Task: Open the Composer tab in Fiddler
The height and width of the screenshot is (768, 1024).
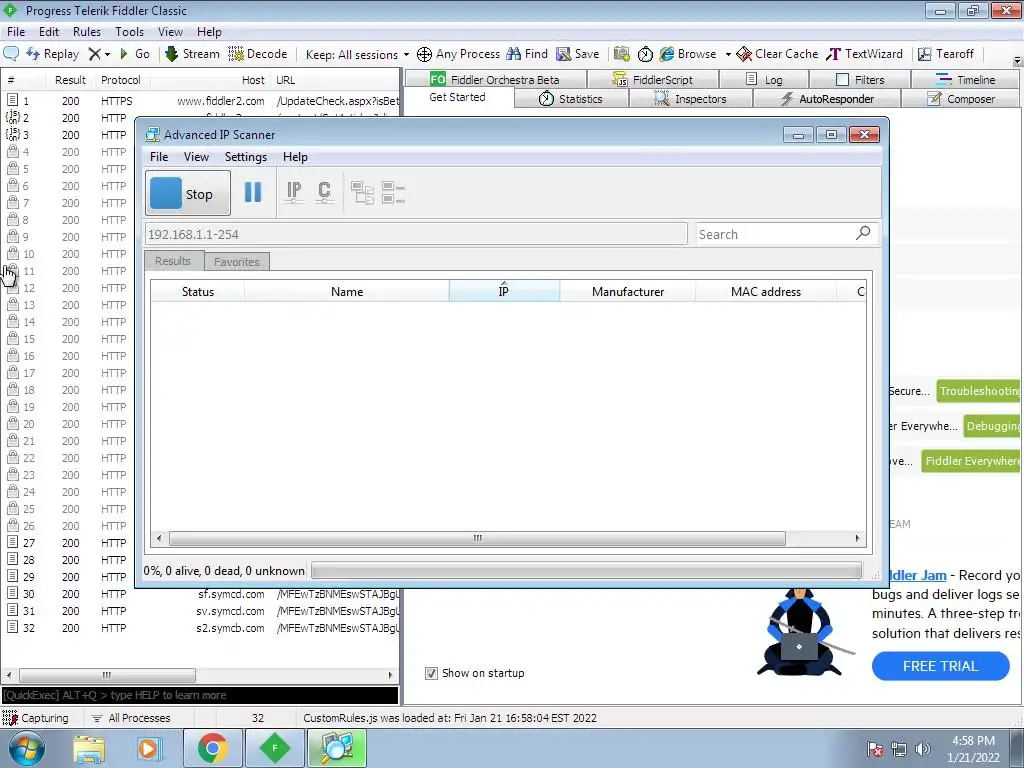Action: (961, 99)
